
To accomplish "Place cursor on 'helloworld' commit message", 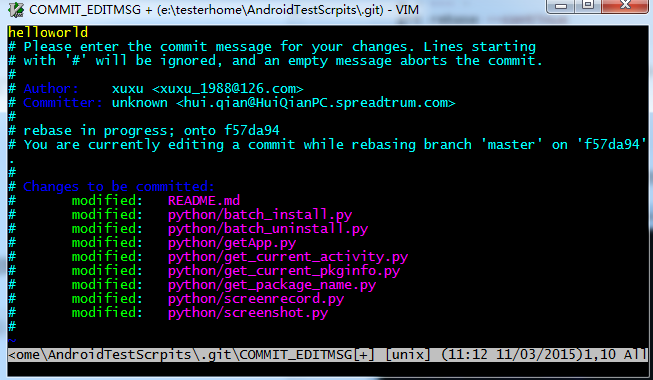I will pyautogui.click(x=48, y=32).
